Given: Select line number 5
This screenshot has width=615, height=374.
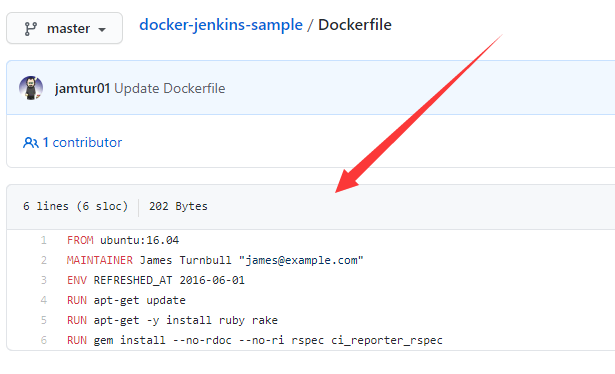Looking at the screenshot, I should 44,320.
